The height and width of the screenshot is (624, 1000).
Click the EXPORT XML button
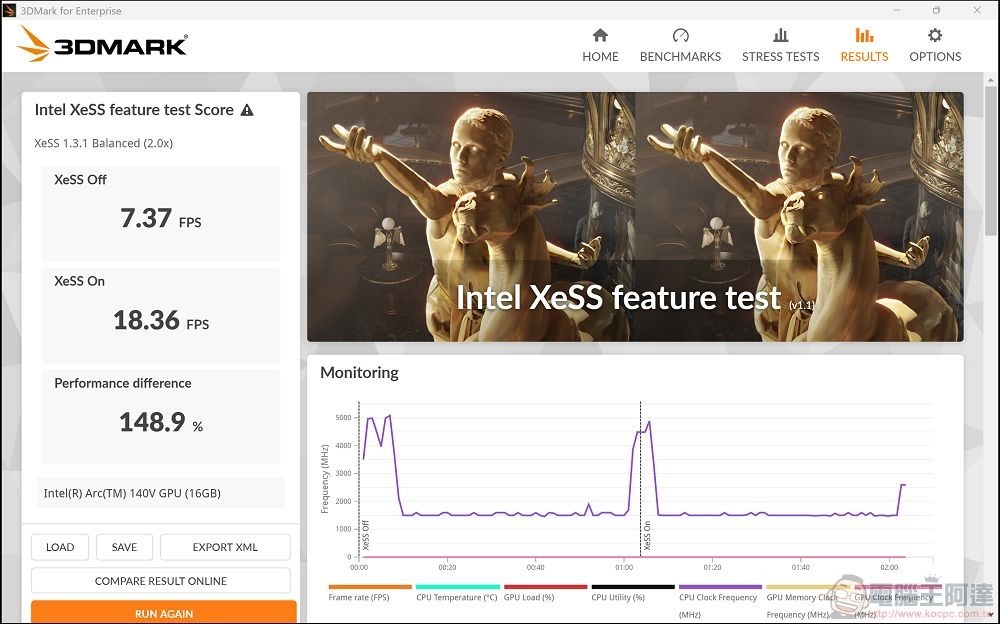point(225,547)
